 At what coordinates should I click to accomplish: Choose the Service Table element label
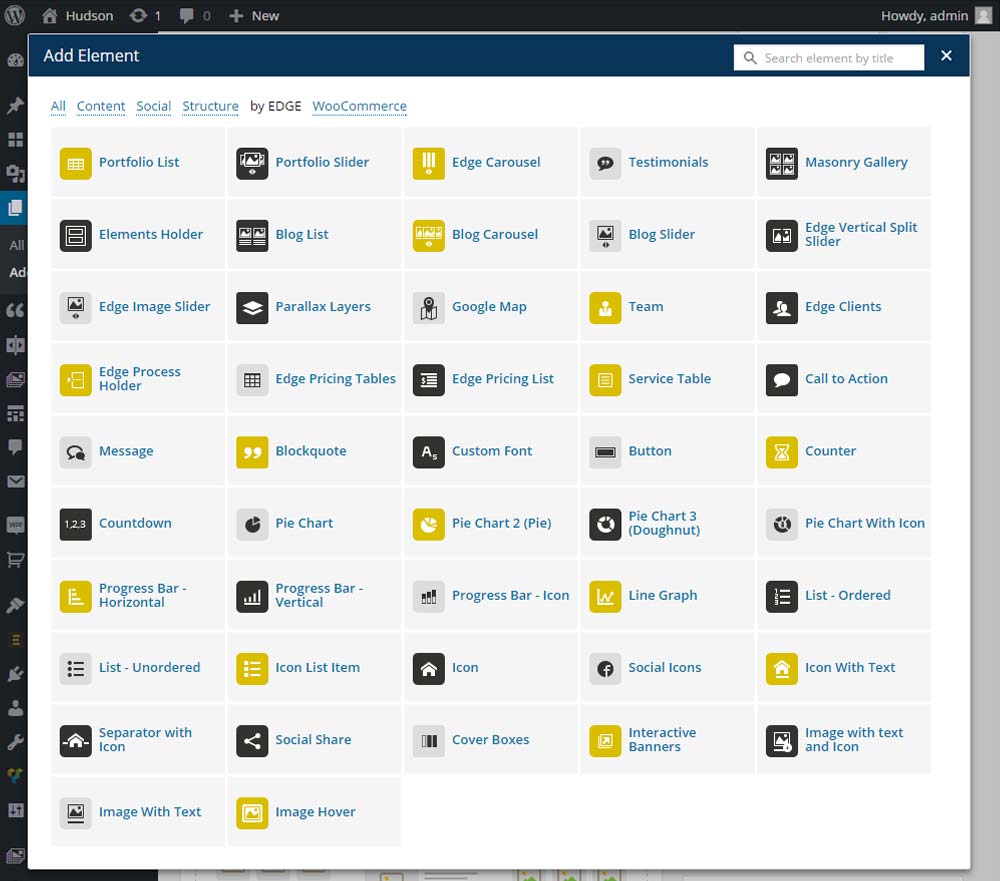coord(670,378)
